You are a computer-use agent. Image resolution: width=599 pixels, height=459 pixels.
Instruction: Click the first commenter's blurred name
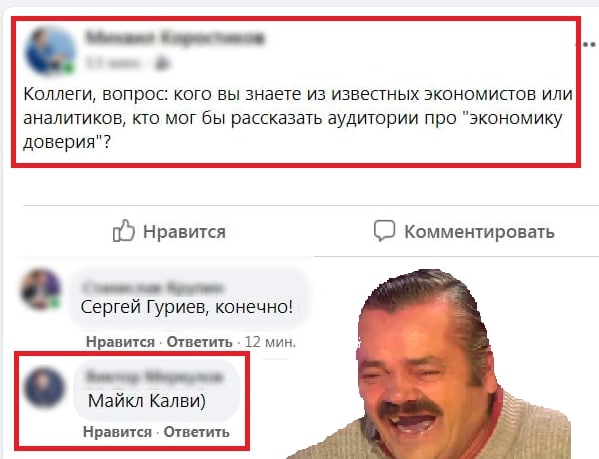pos(153,287)
